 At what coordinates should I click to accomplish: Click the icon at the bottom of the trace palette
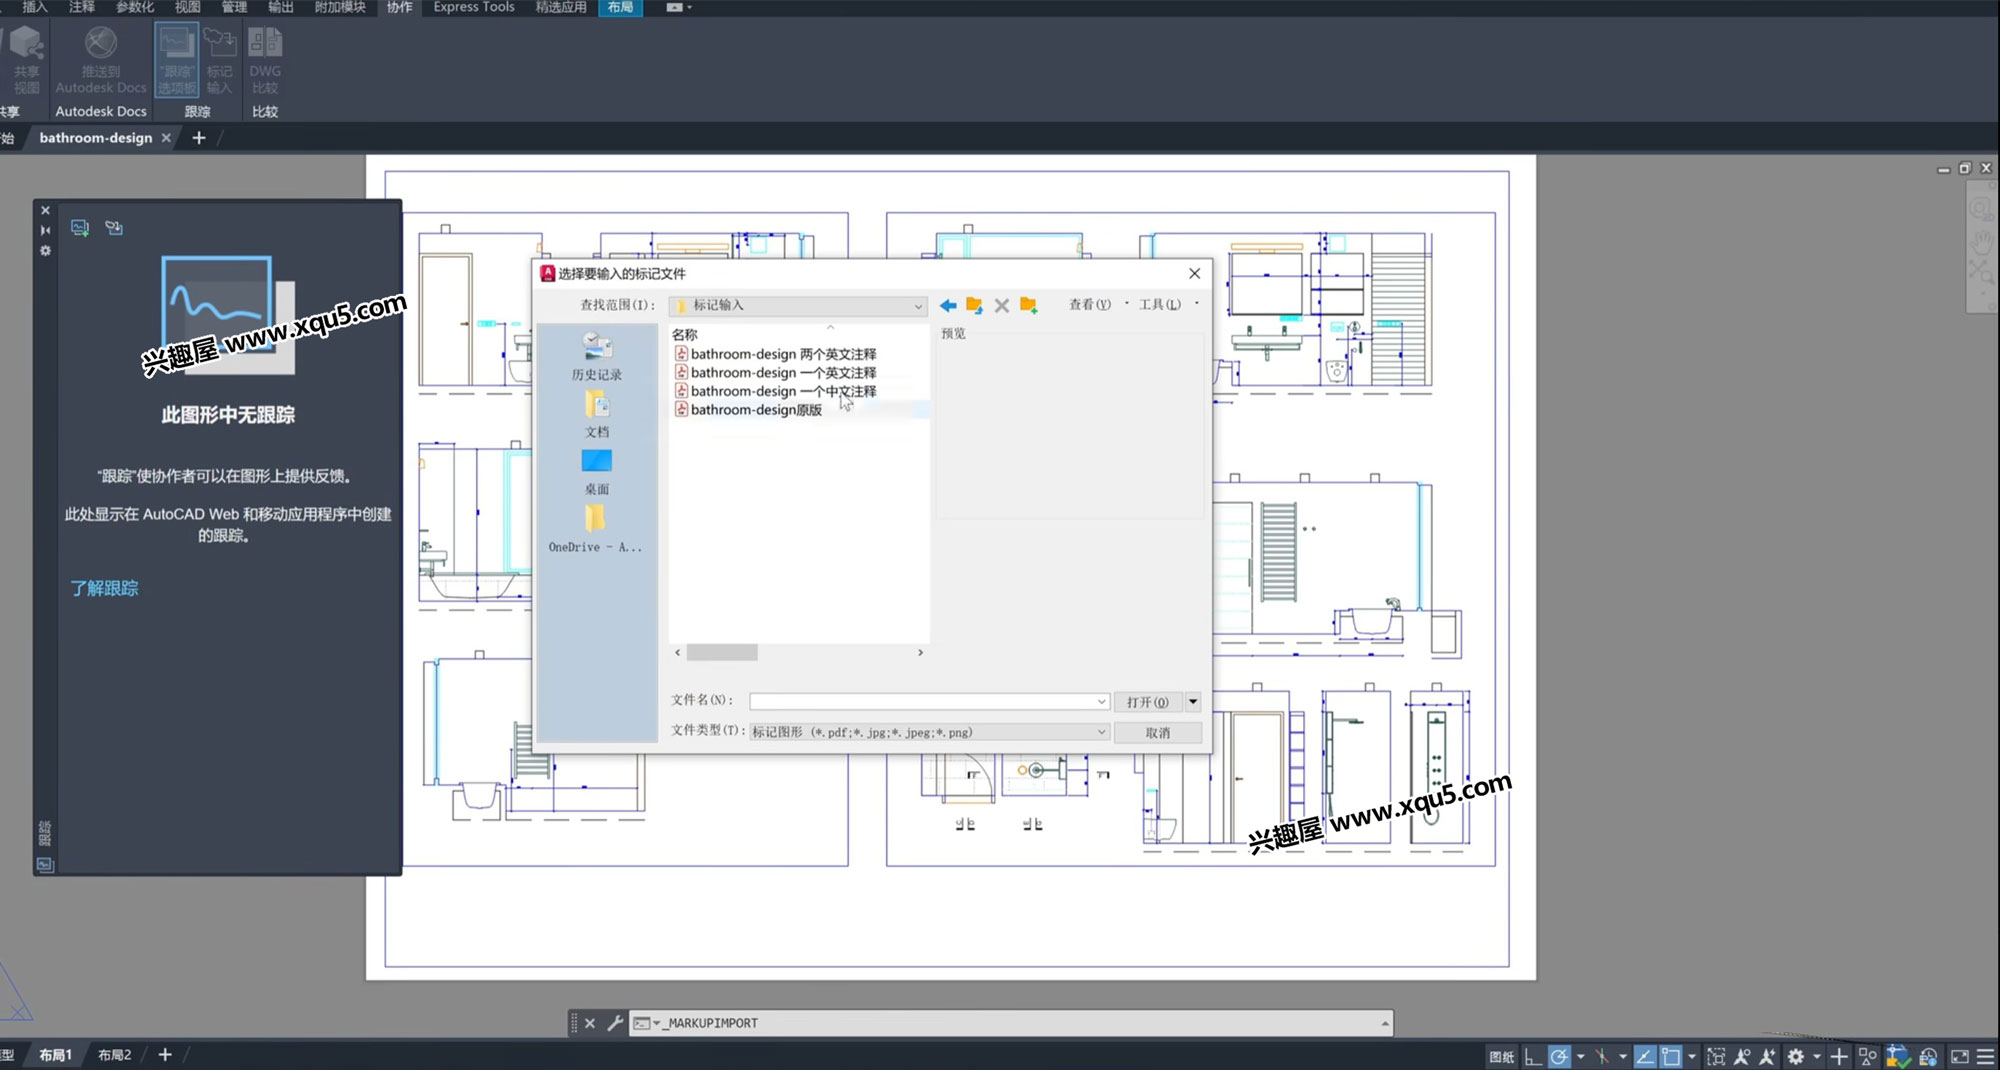click(x=45, y=864)
